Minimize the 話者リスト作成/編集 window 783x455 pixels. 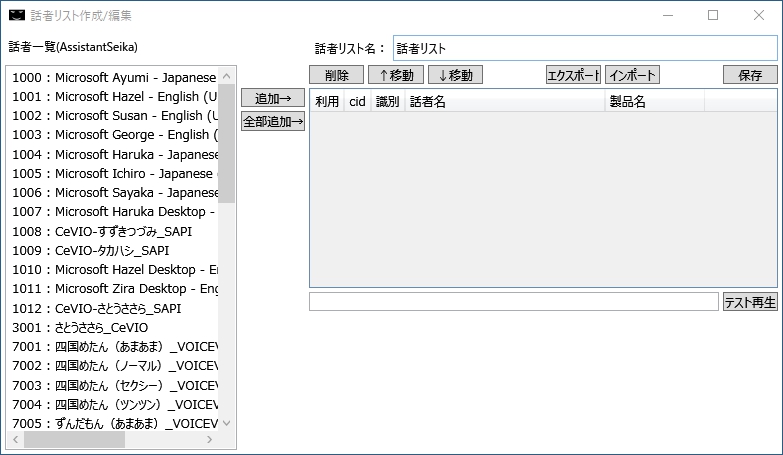coord(668,15)
